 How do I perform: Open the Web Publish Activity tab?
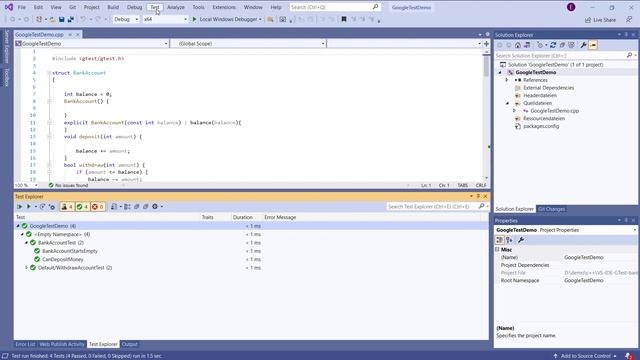pos(62,344)
